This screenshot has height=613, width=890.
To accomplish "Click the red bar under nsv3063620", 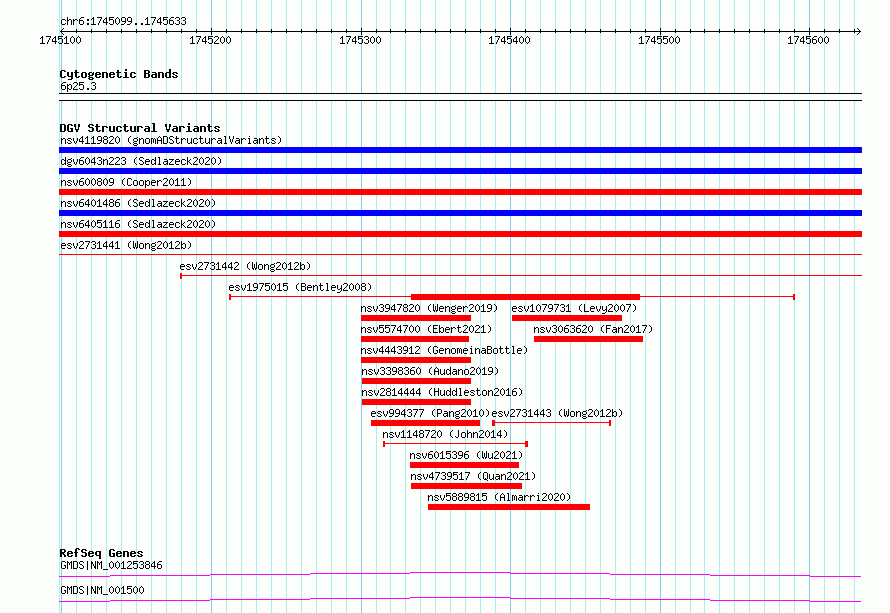I will [x=589, y=339].
